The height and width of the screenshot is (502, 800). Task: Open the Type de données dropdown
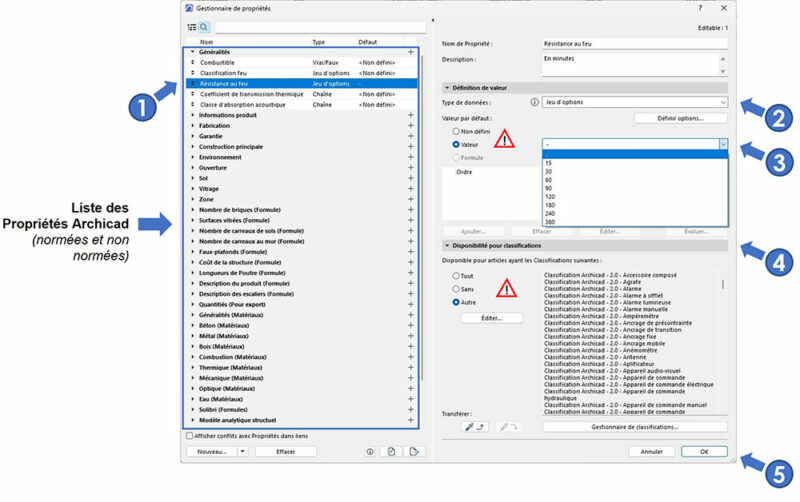635,103
